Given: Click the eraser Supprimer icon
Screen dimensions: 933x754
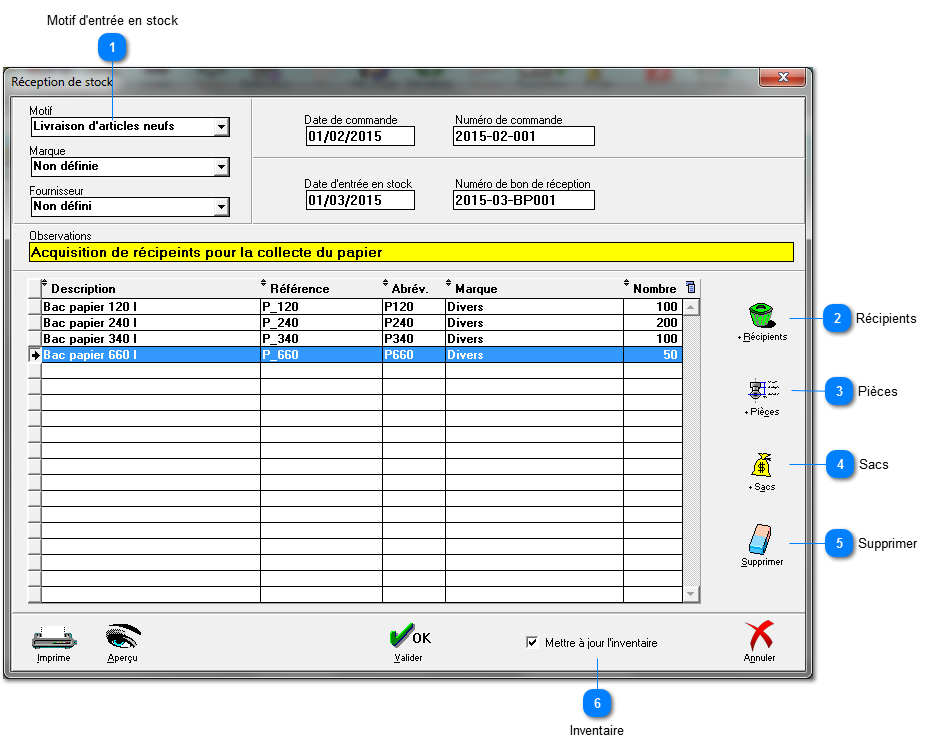Looking at the screenshot, I should 762,540.
